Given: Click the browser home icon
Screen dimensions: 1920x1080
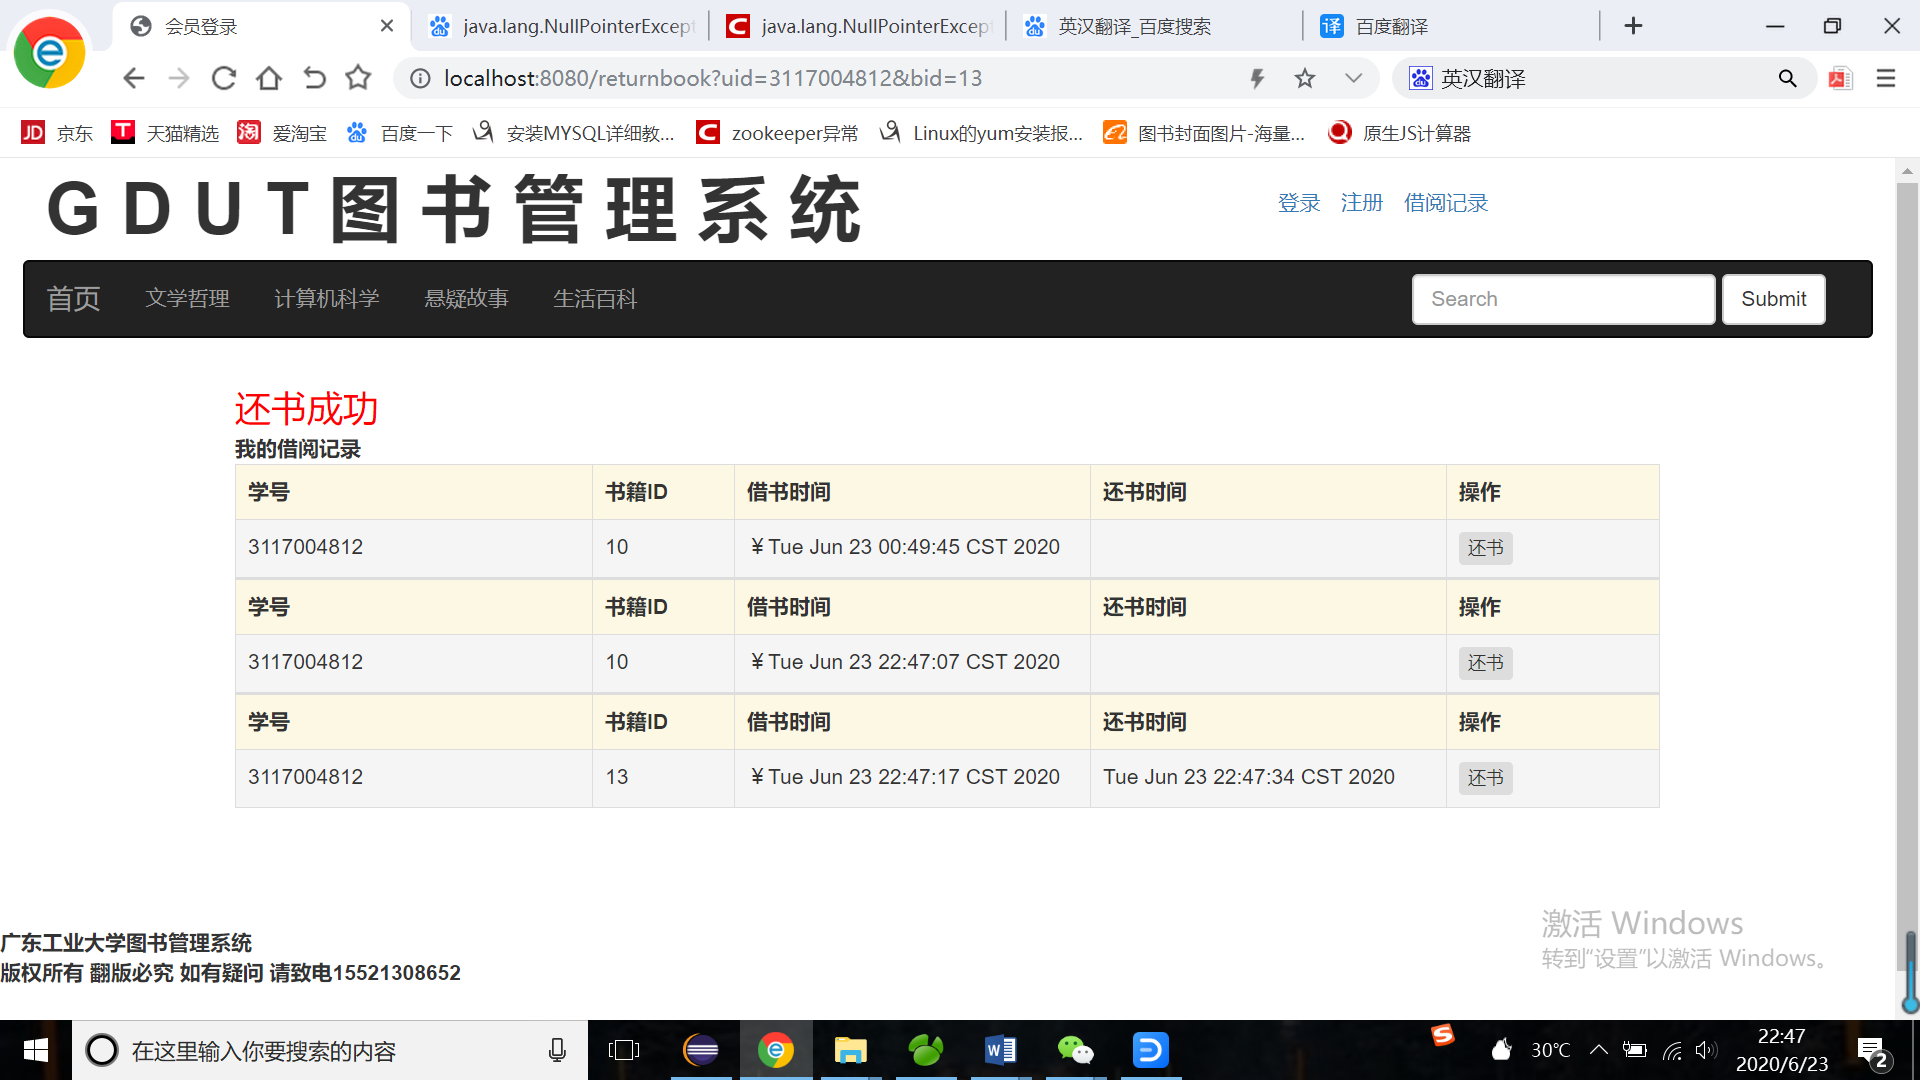Looking at the screenshot, I should tap(269, 78).
